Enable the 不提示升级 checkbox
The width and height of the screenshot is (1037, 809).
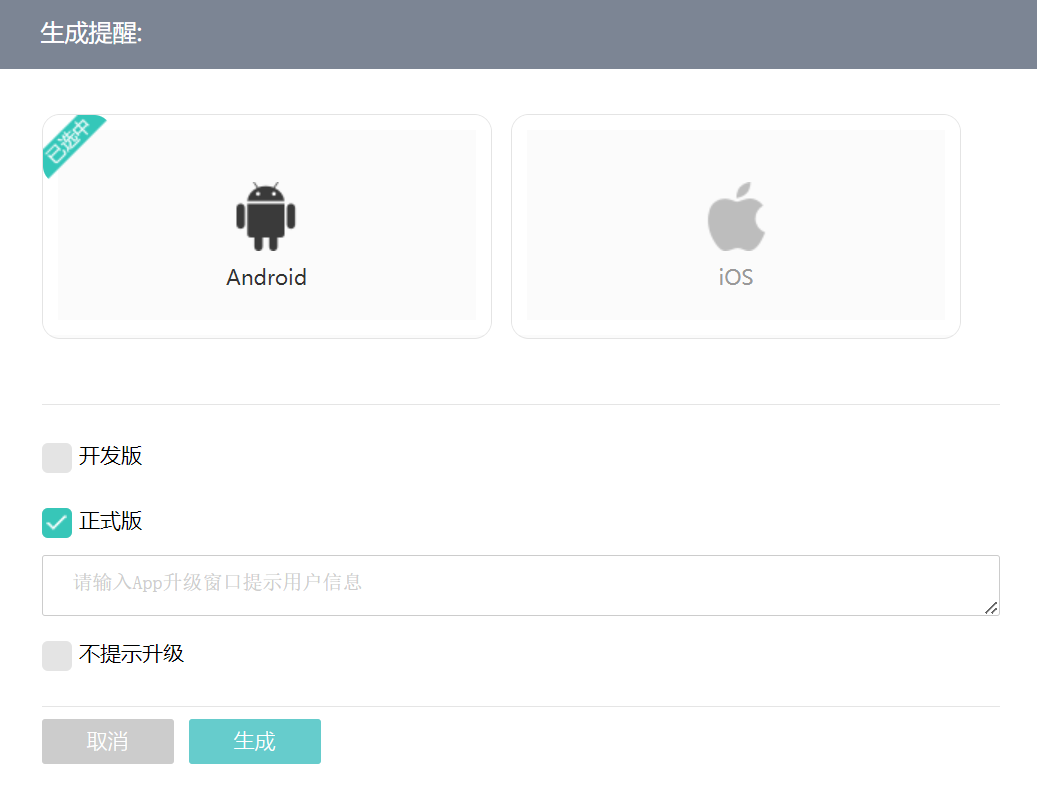pyautogui.click(x=57, y=656)
